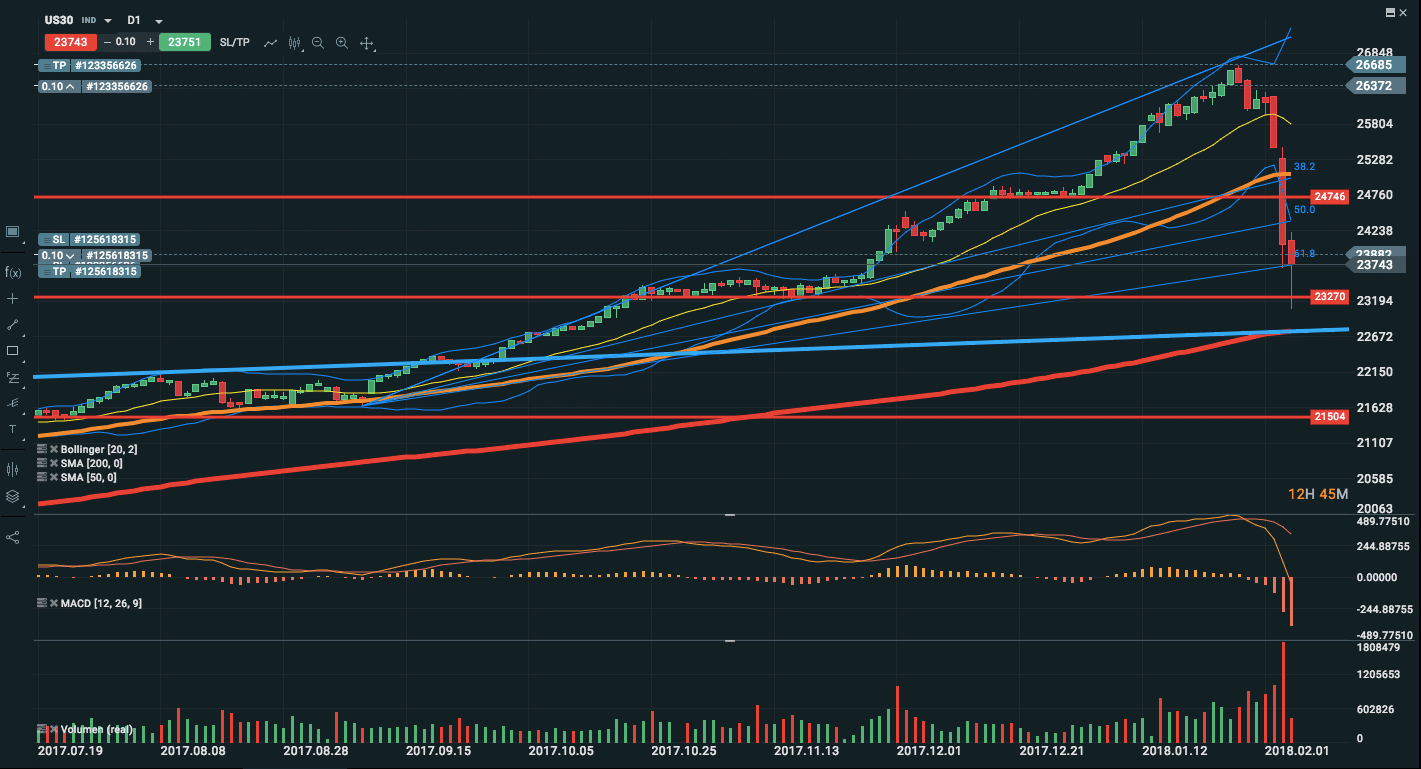
Task: Select the text annotation tool
Action: pyautogui.click(x=13, y=429)
